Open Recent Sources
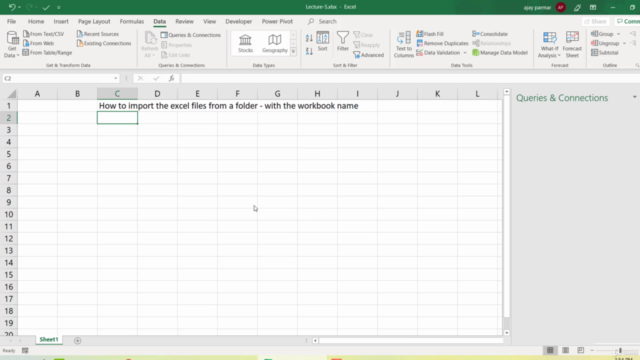 tap(98, 34)
